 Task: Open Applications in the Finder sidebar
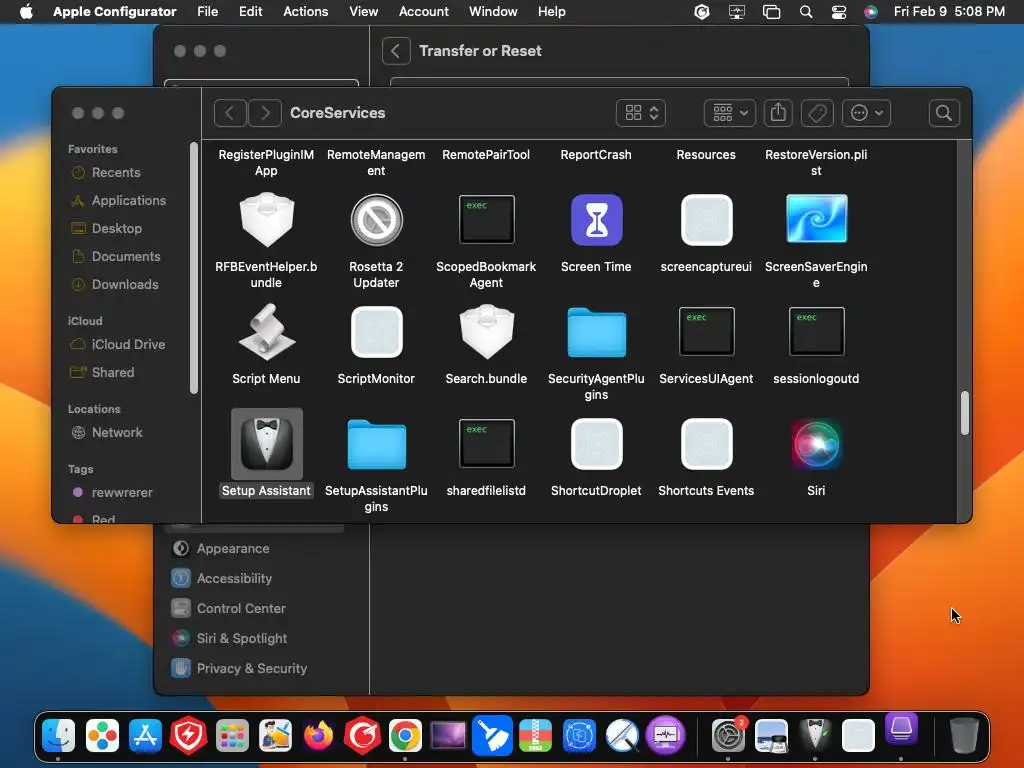[129, 200]
